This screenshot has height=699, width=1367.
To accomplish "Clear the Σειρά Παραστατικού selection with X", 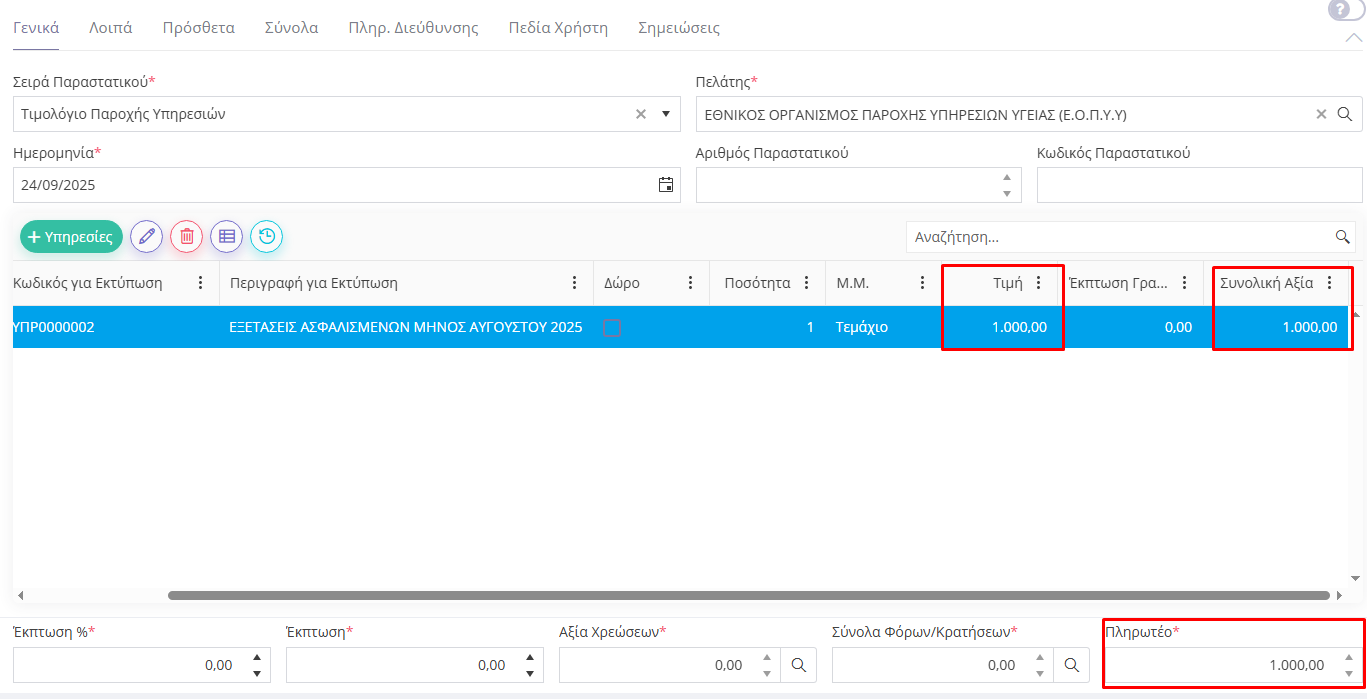I will [641, 114].
